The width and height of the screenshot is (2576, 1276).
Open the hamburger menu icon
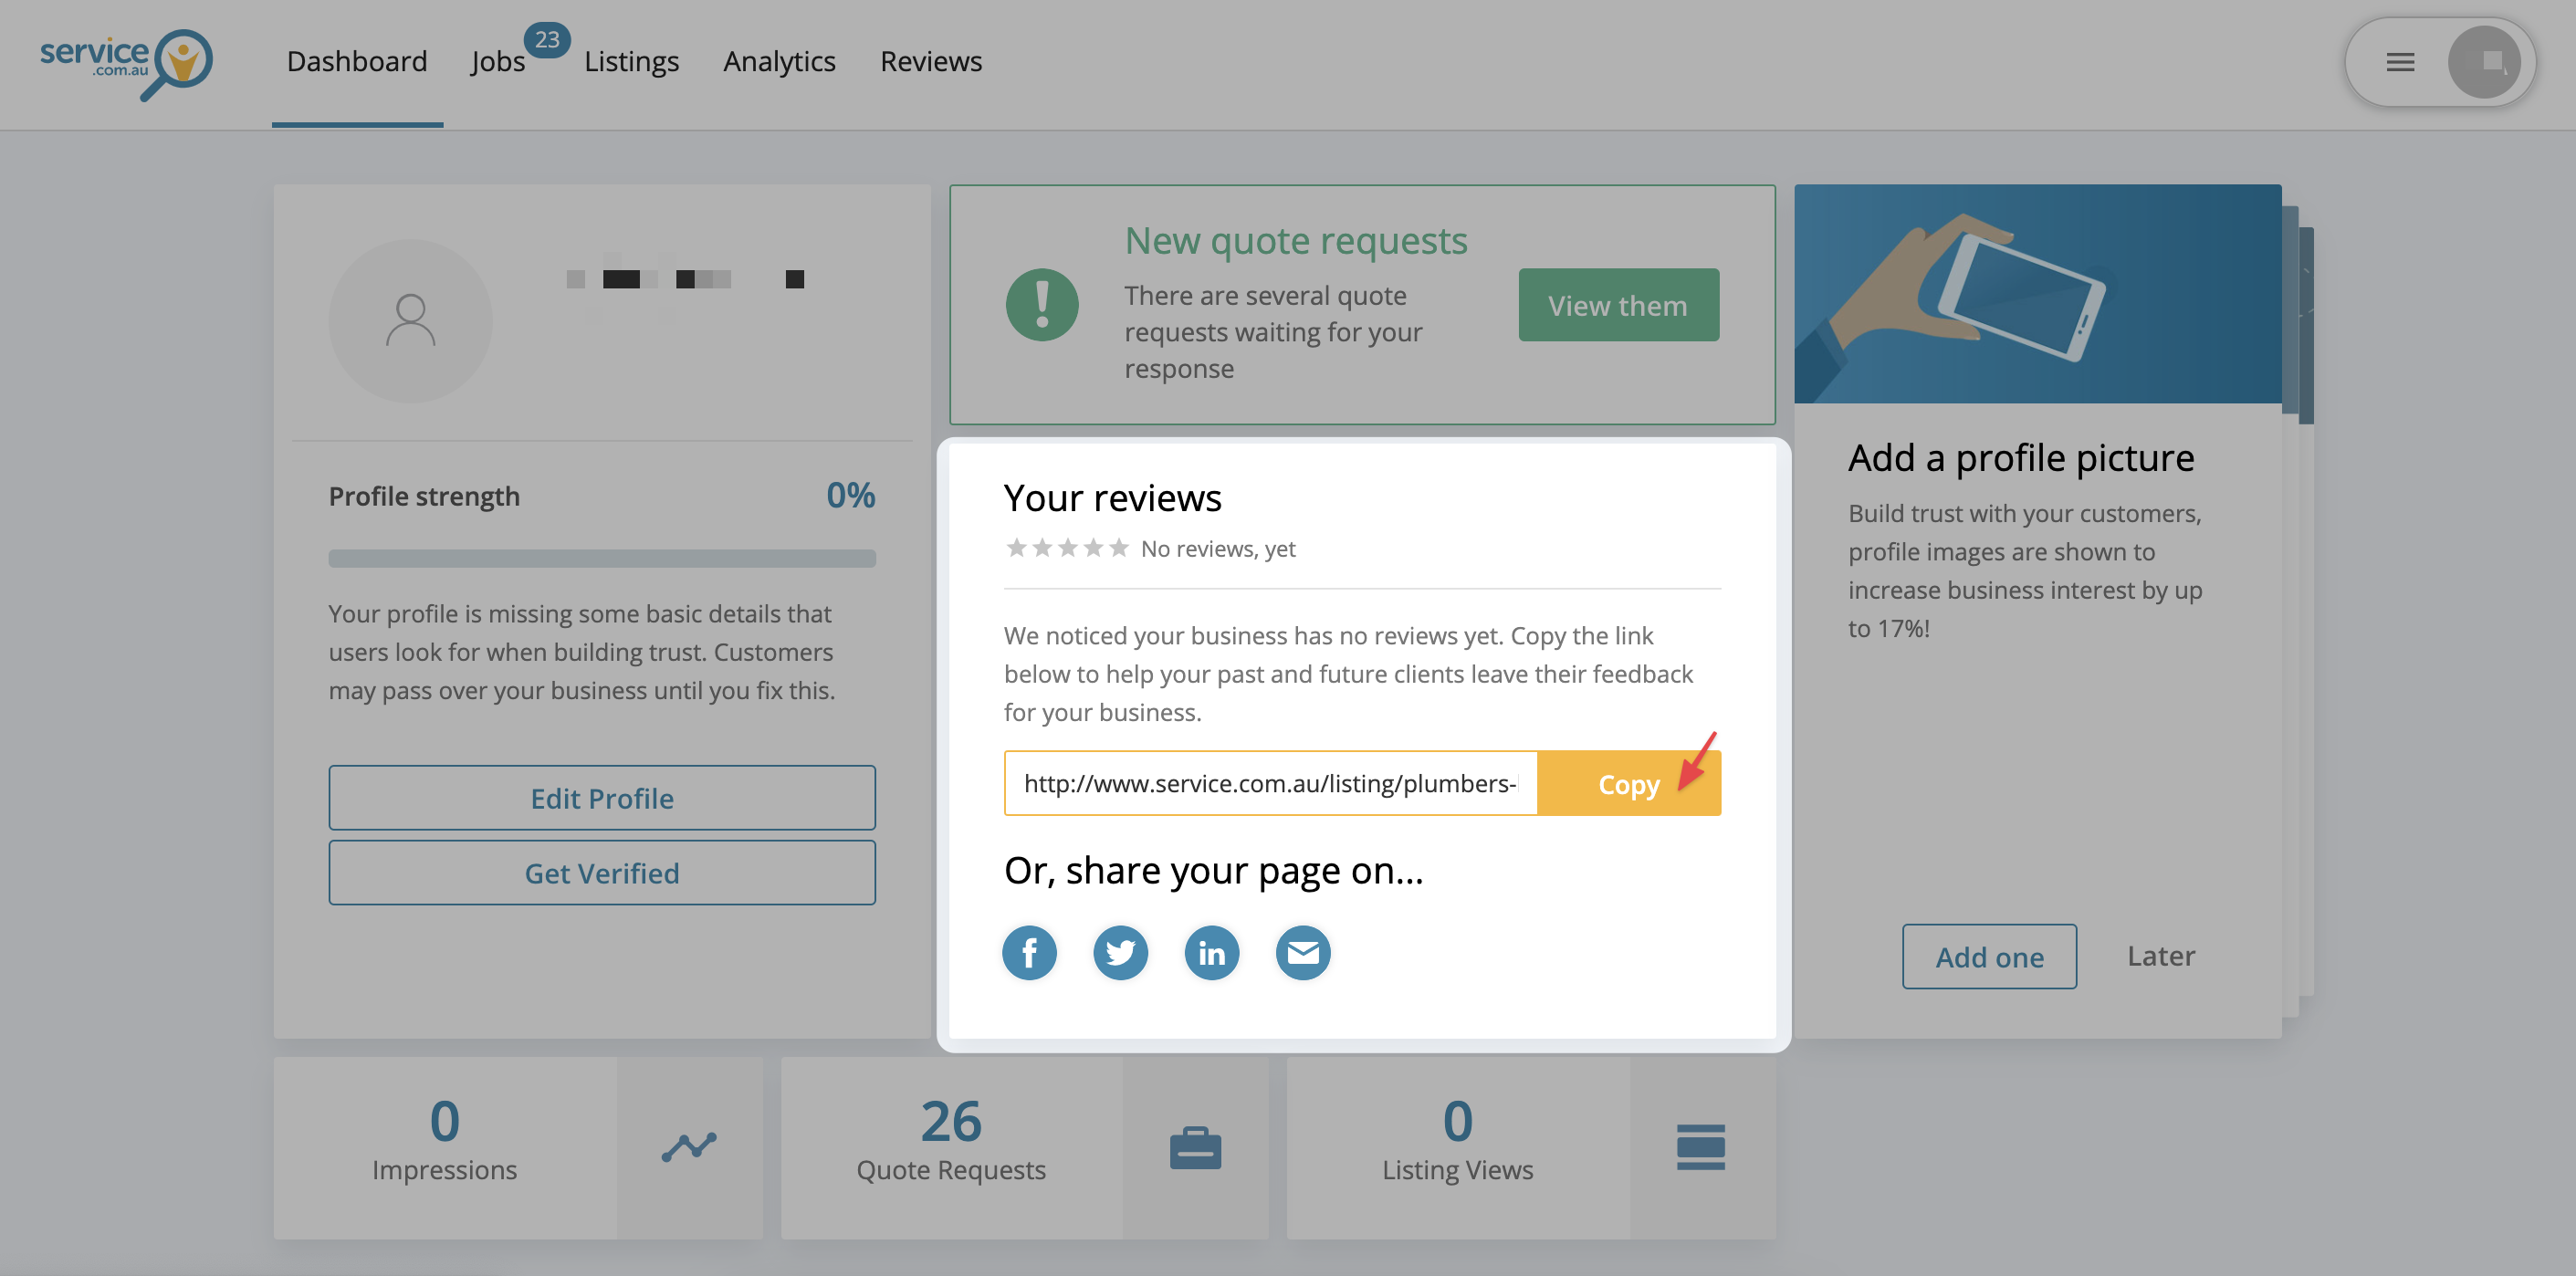(2400, 62)
